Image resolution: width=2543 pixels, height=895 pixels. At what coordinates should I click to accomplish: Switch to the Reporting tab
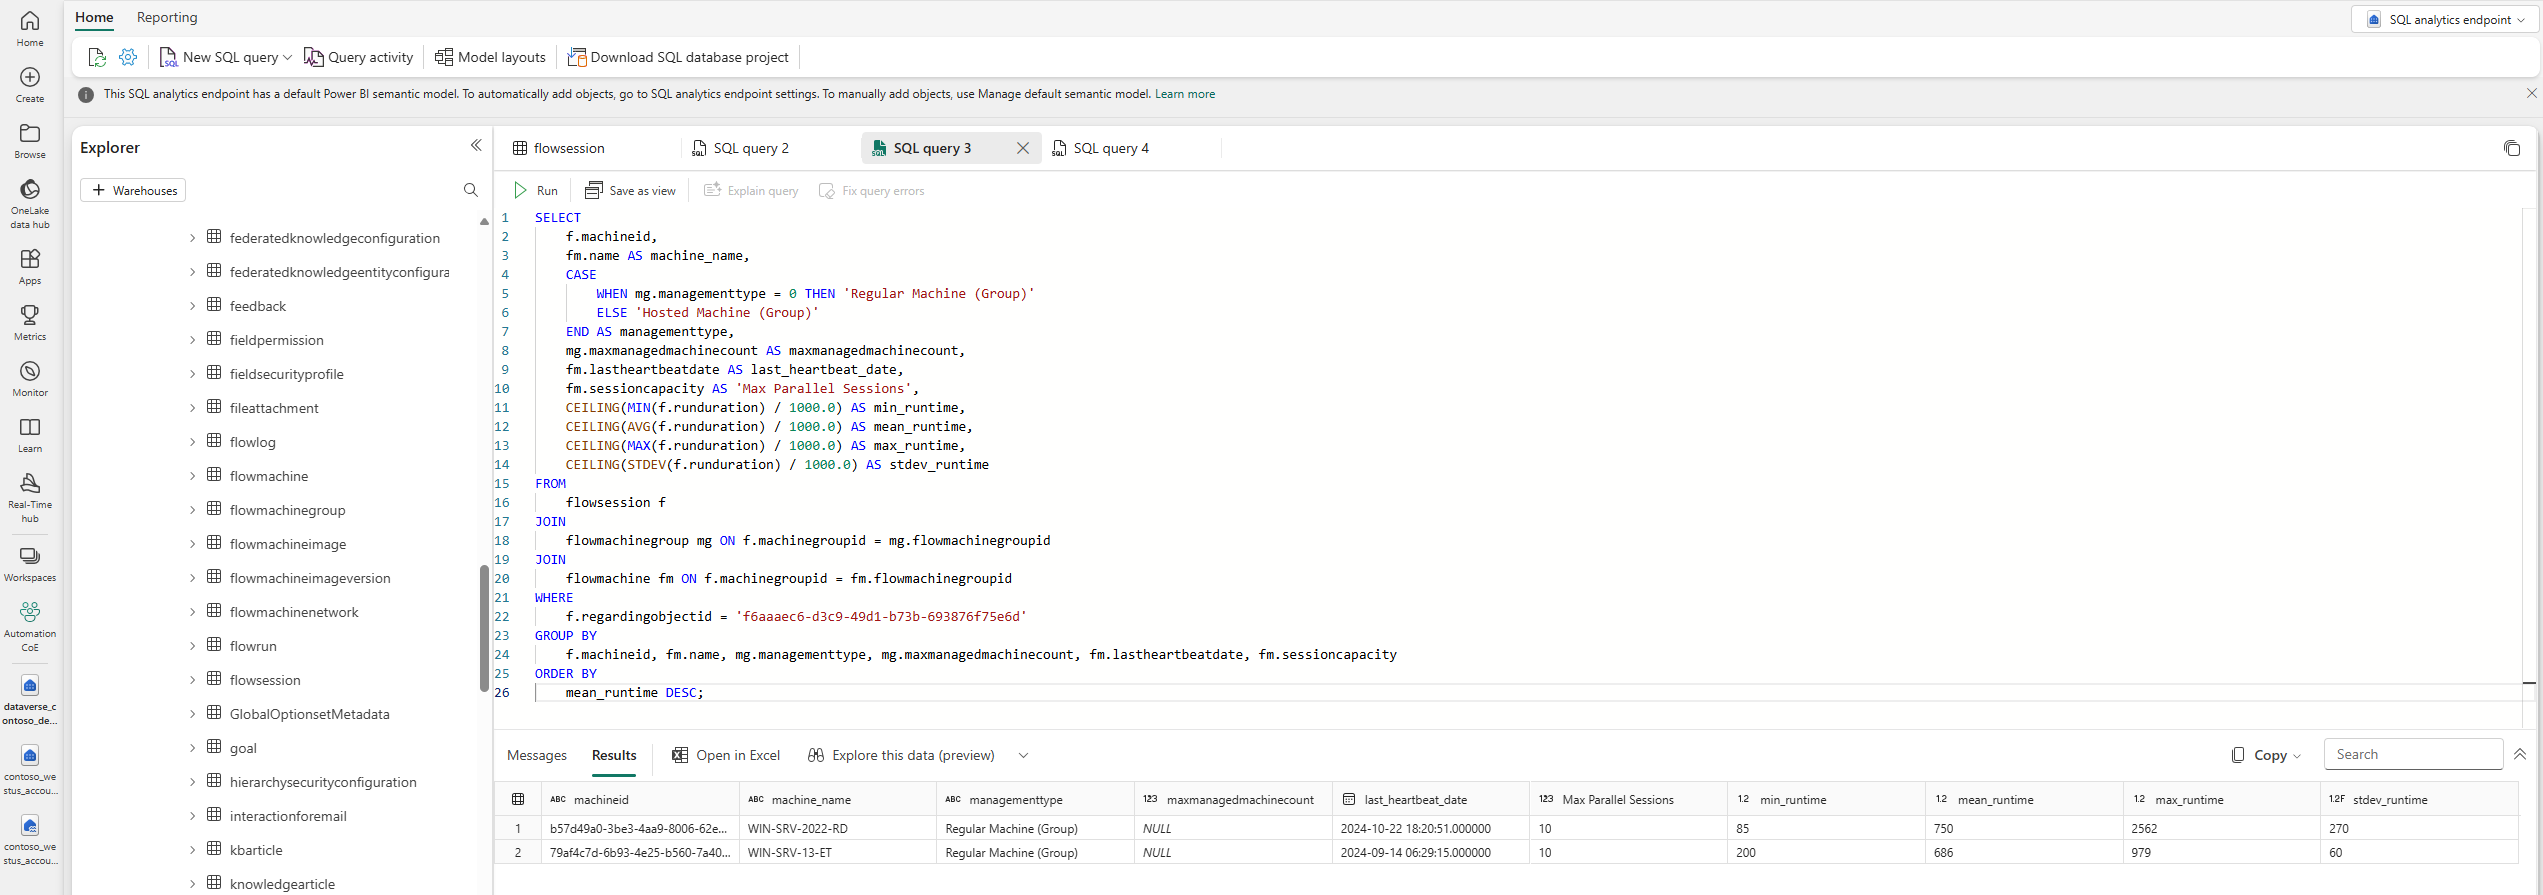coord(167,17)
